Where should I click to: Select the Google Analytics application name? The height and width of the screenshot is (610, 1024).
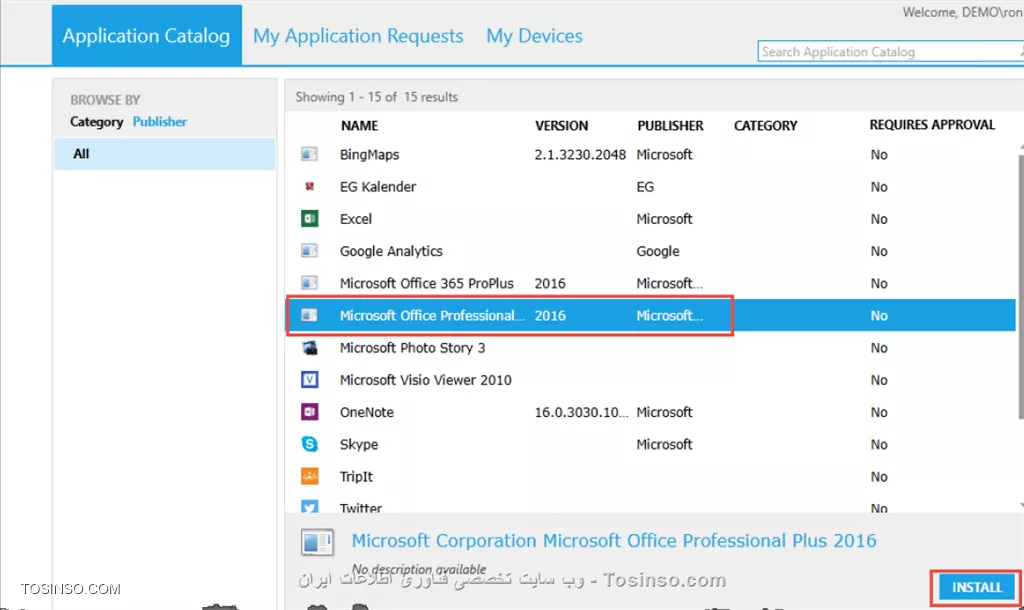391,251
